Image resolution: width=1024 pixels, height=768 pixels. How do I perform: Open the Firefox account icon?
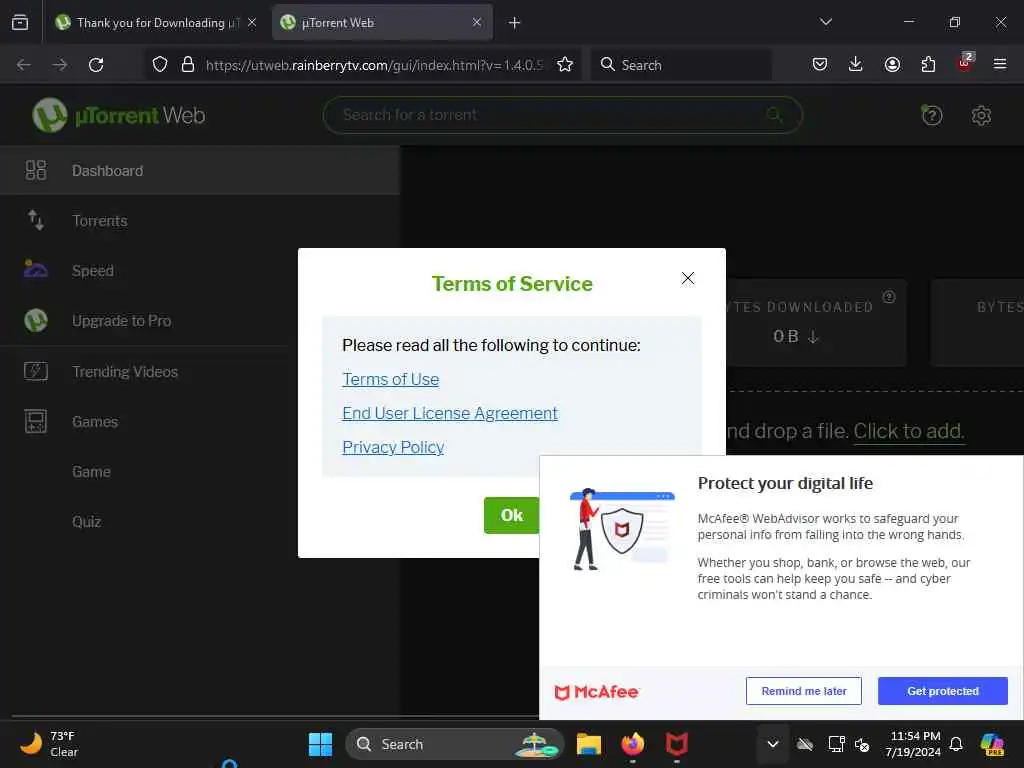[x=892, y=65]
